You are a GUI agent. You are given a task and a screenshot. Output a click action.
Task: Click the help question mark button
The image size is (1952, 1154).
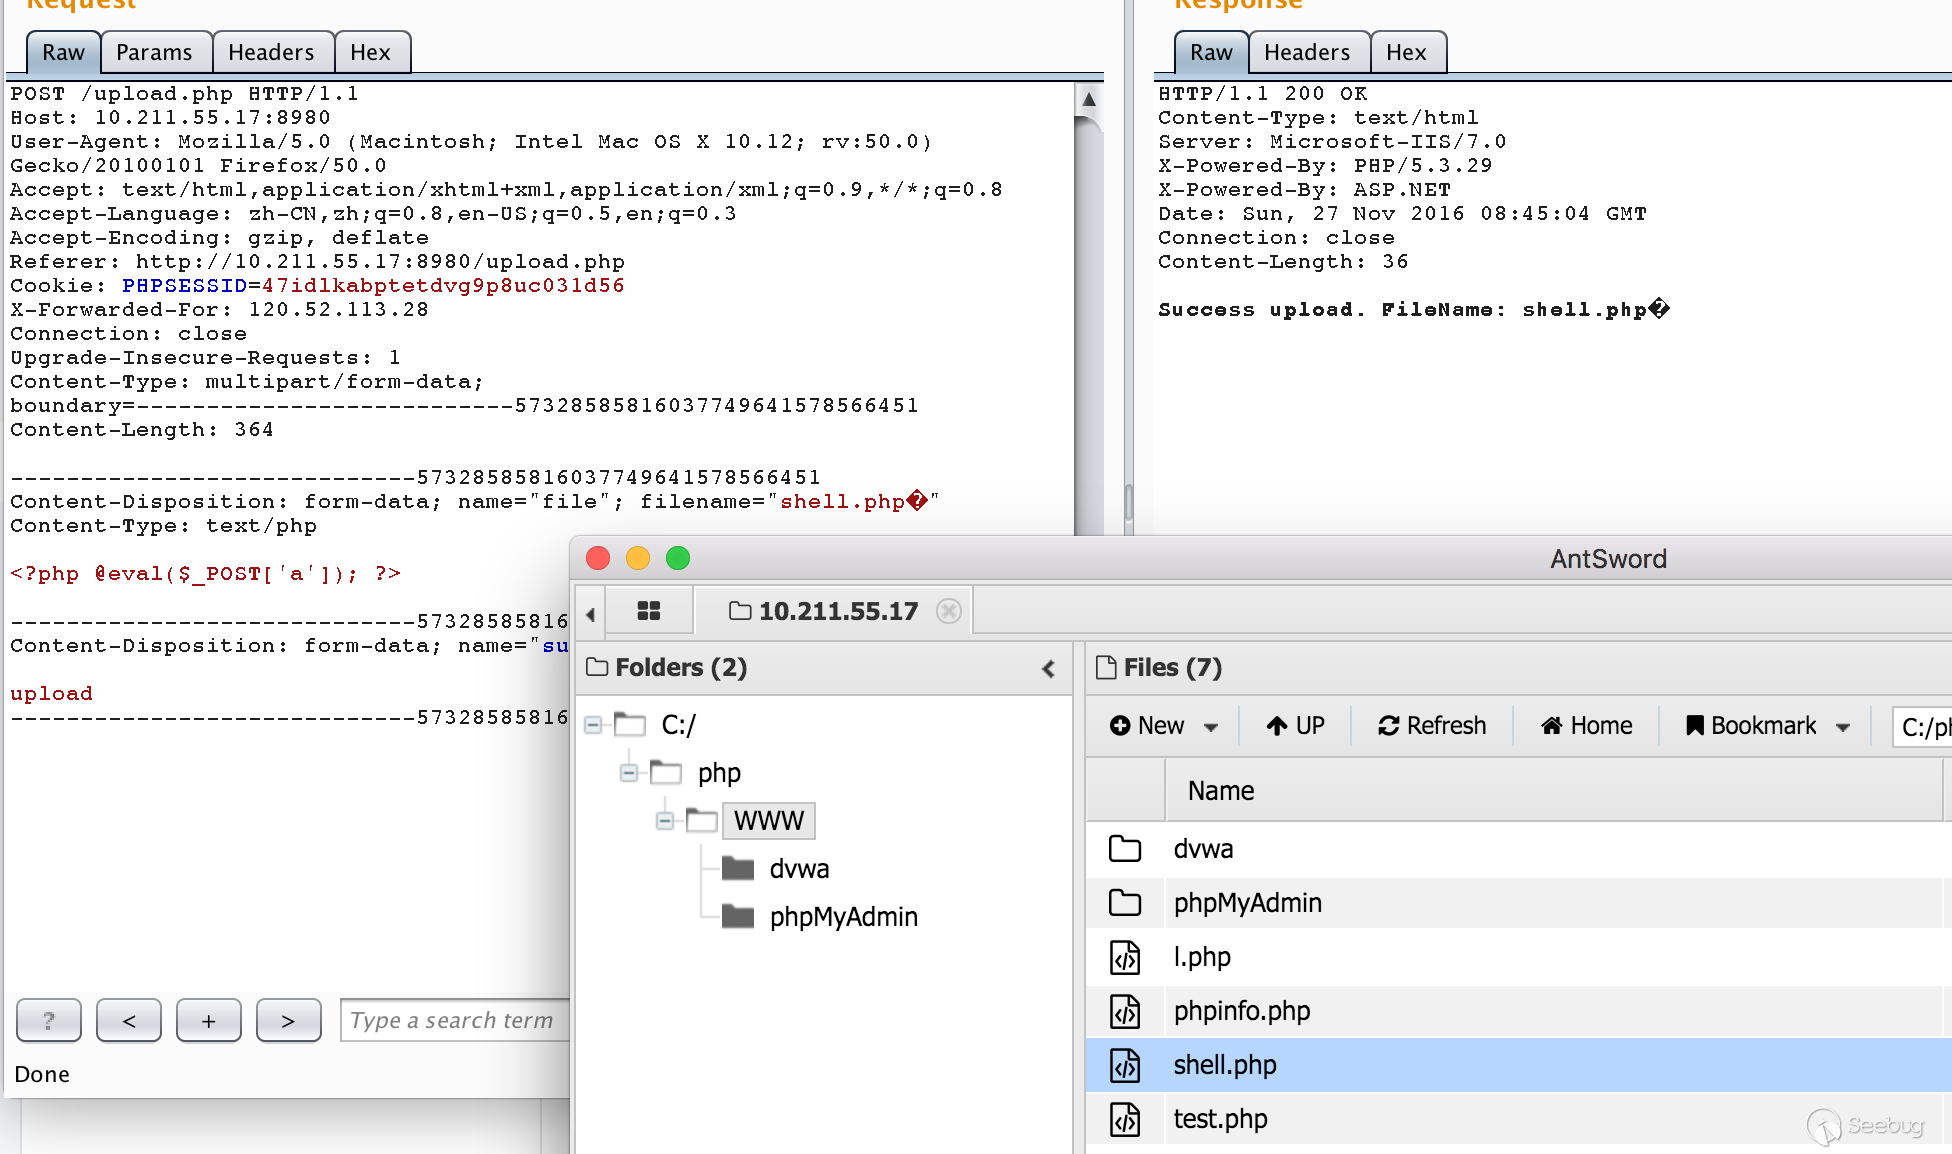tap(48, 1021)
